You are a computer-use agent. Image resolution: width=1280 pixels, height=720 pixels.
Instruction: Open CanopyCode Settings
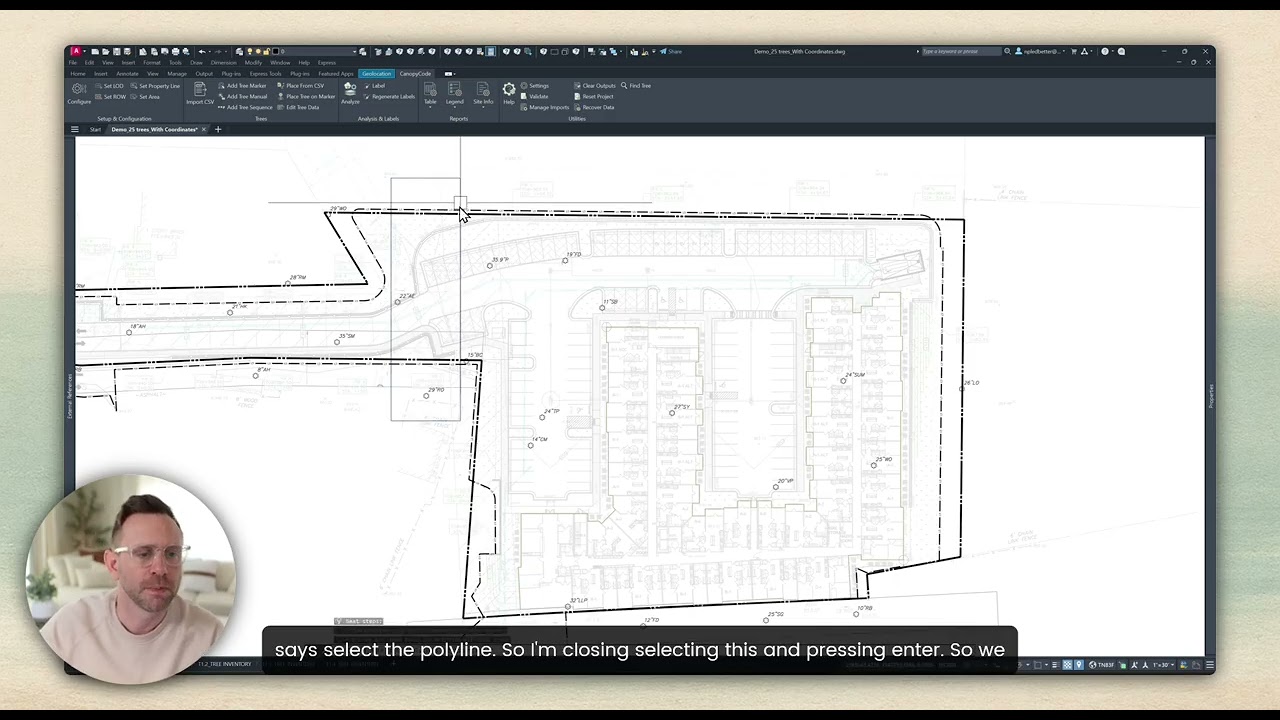pyautogui.click(x=535, y=86)
